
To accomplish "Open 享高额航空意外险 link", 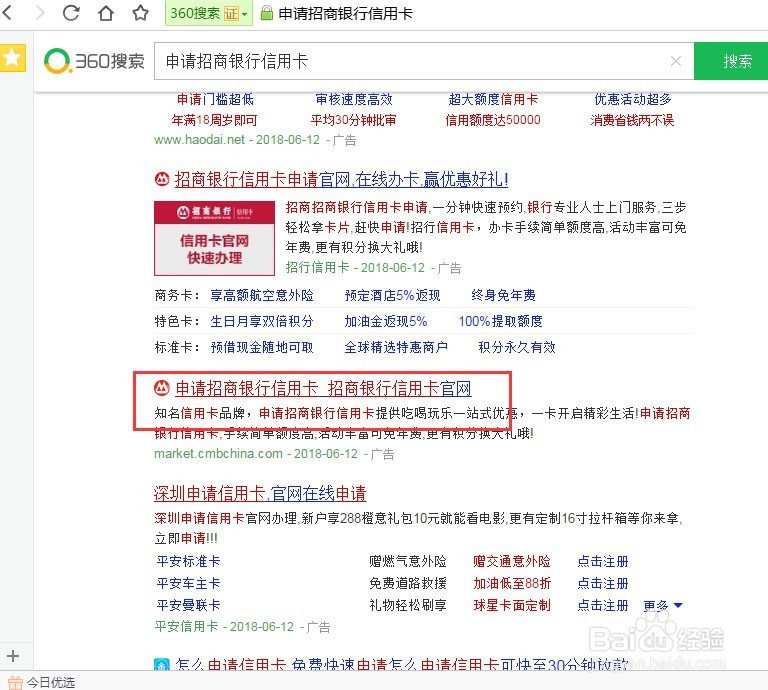I will click(x=262, y=295).
